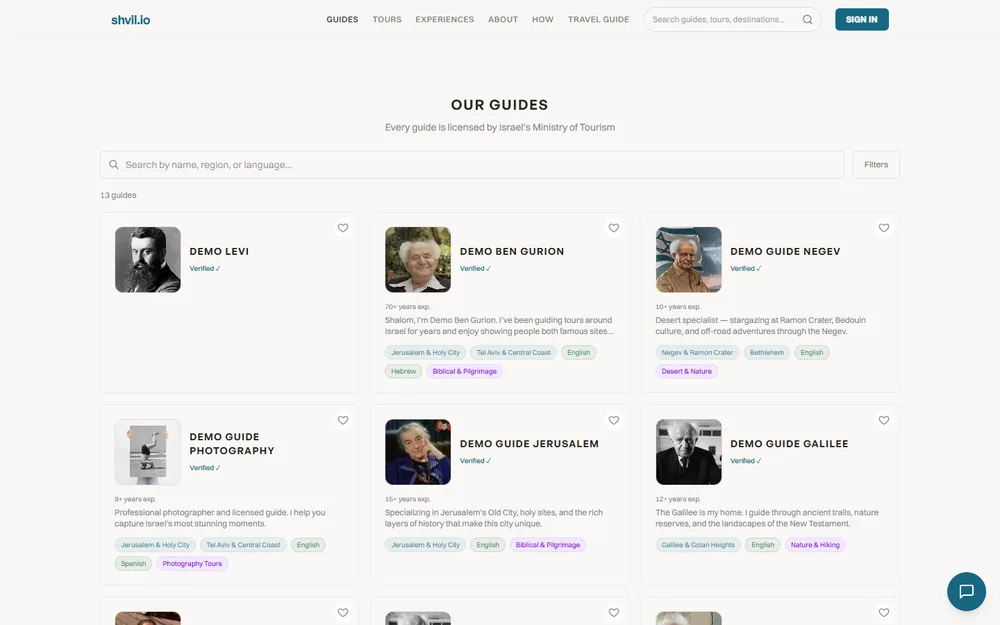1000x625 pixels.
Task: Click Demo Guide Photography profile photo
Action: [x=148, y=452]
